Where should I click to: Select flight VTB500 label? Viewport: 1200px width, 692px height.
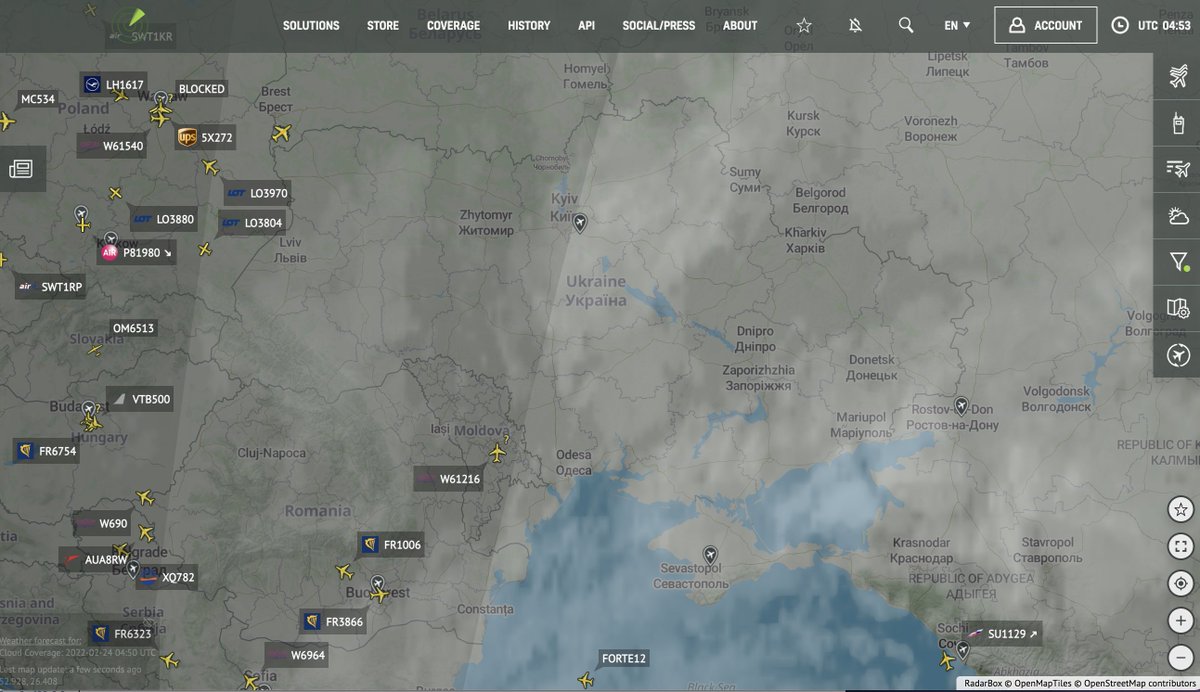click(140, 399)
